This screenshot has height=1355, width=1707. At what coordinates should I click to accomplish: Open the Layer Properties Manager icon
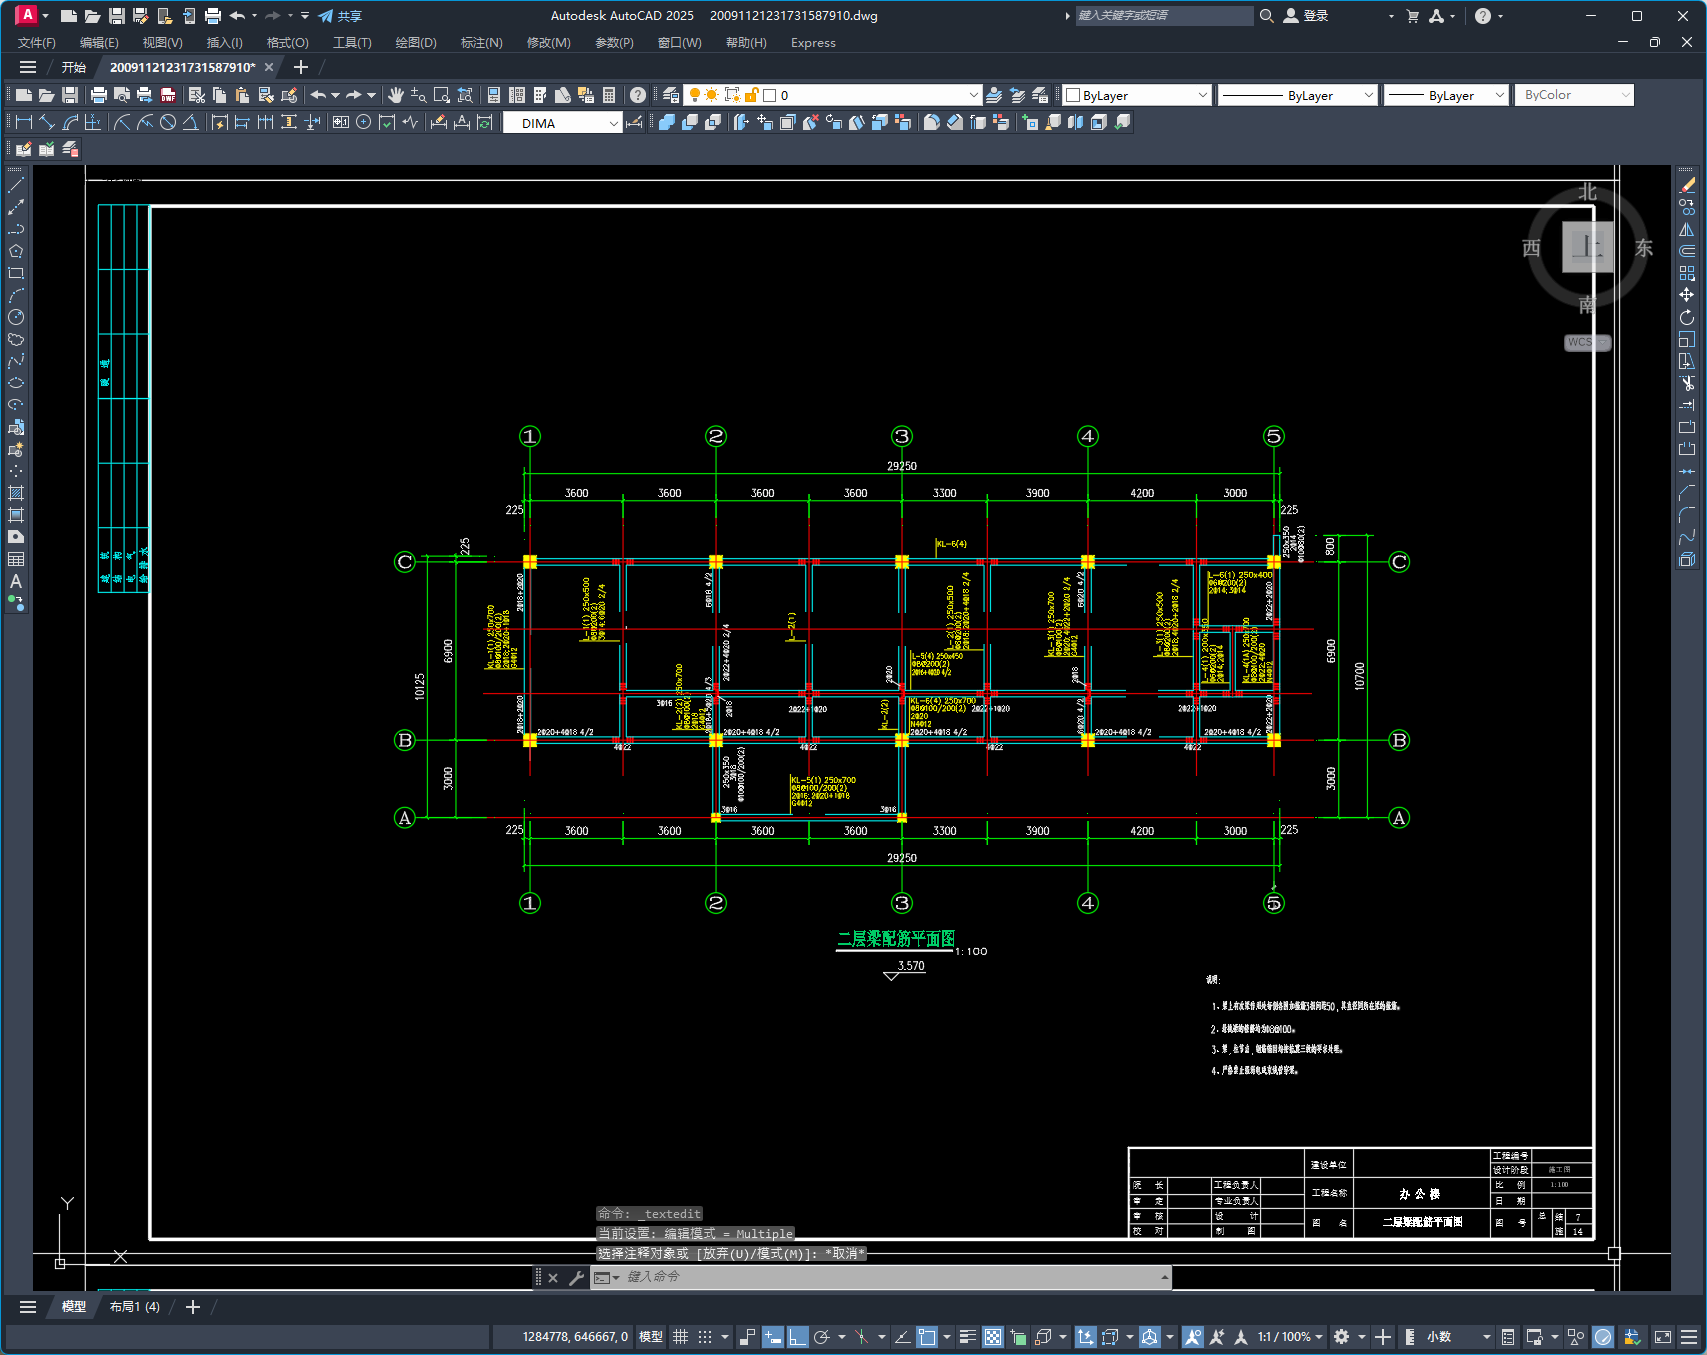(671, 95)
